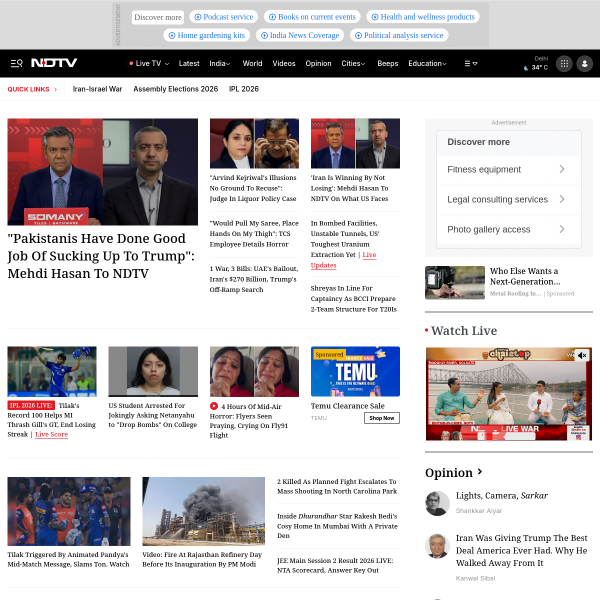Open the more sections dropdown
600x600 pixels.
click(471, 64)
